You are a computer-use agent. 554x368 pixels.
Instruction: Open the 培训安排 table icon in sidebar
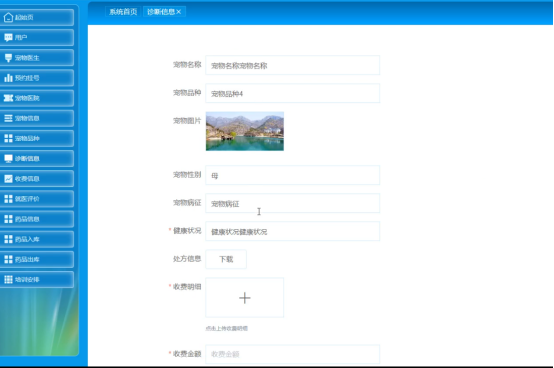tap(8, 279)
